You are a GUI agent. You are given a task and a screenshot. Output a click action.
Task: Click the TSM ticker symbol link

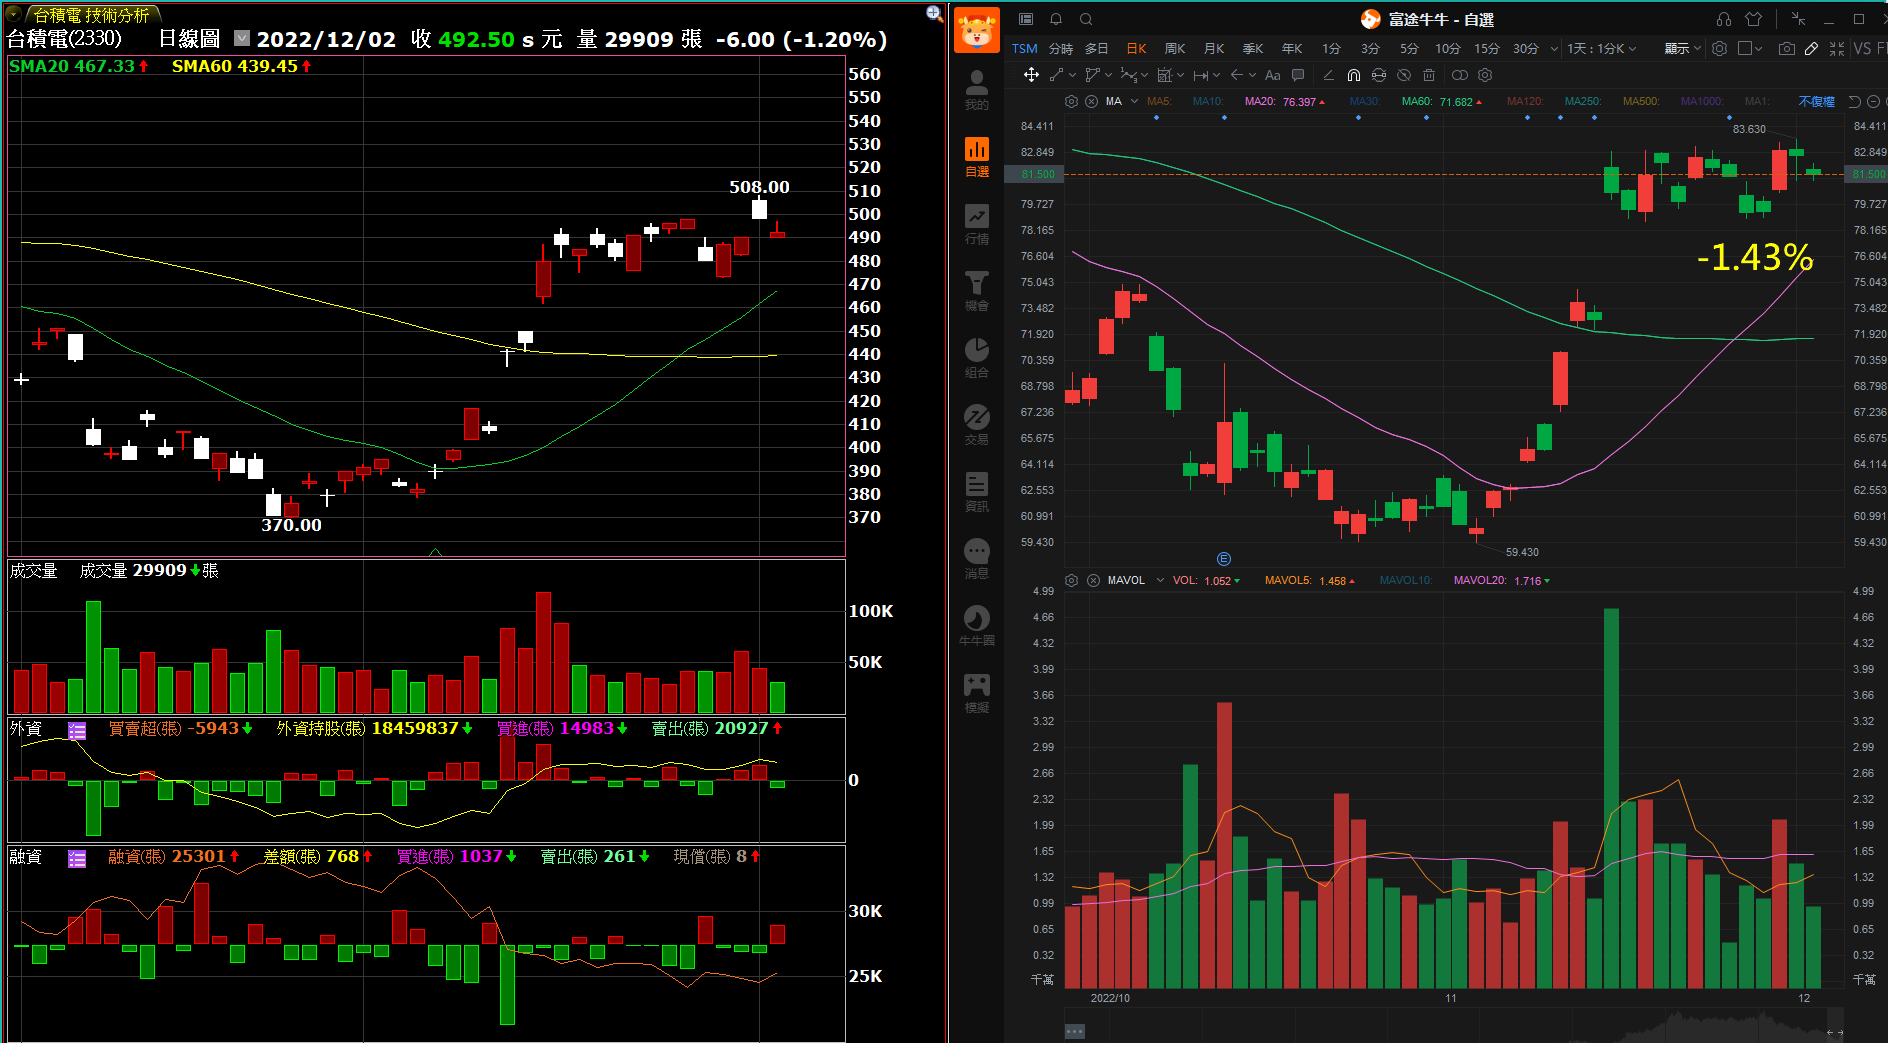(x=1024, y=48)
